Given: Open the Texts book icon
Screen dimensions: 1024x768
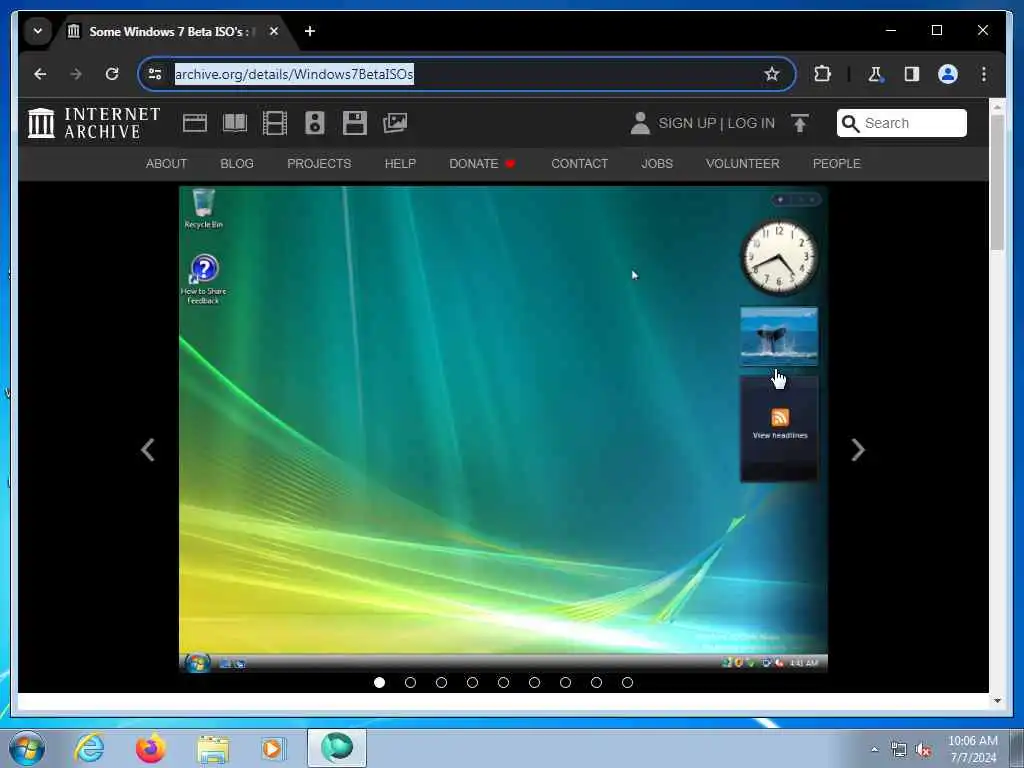Looking at the screenshot, I should [x=235, y=123].
